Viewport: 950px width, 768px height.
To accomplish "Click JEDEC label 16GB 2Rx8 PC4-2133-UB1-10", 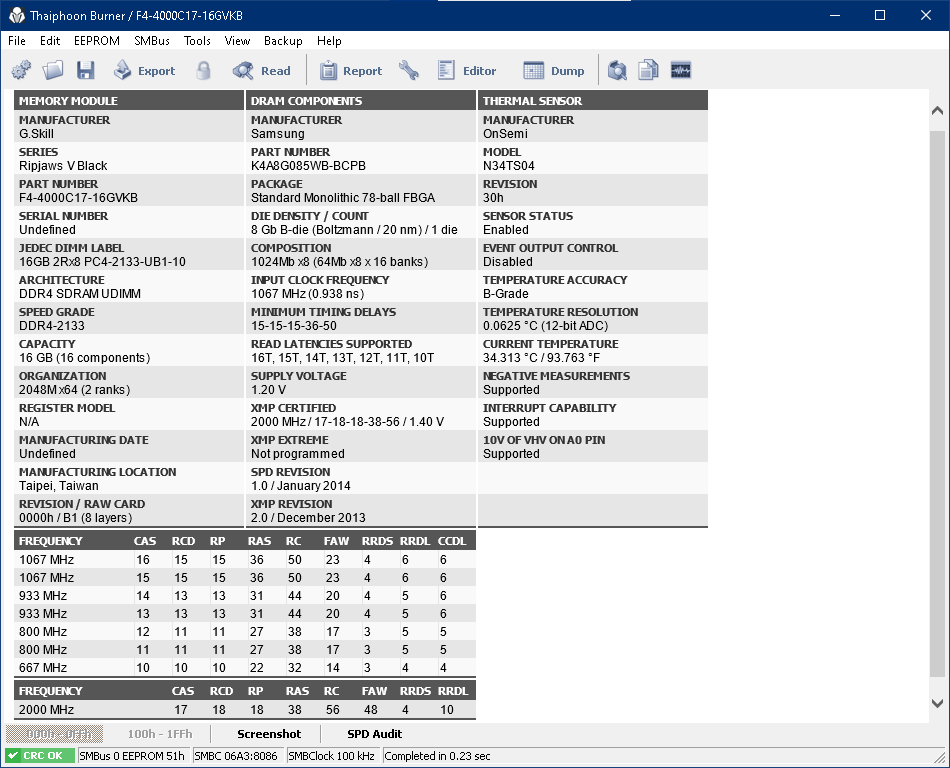I will click(x=102, y=262).
